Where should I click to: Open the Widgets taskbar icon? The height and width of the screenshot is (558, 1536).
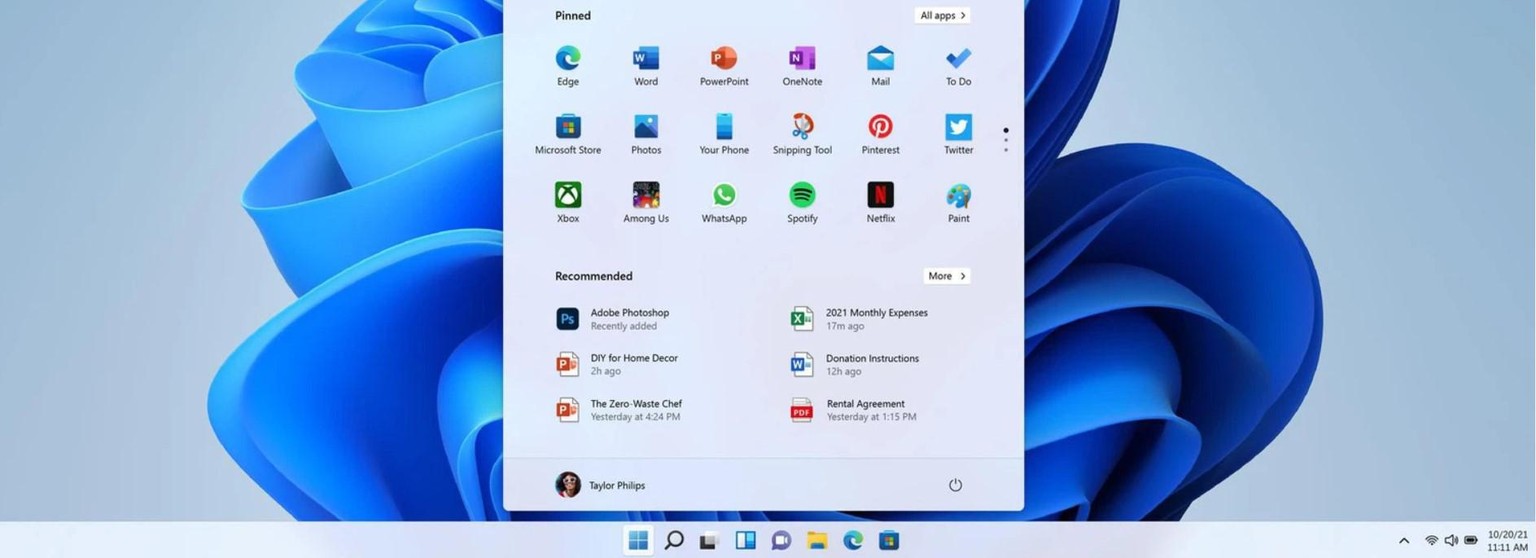pos(745,541)
